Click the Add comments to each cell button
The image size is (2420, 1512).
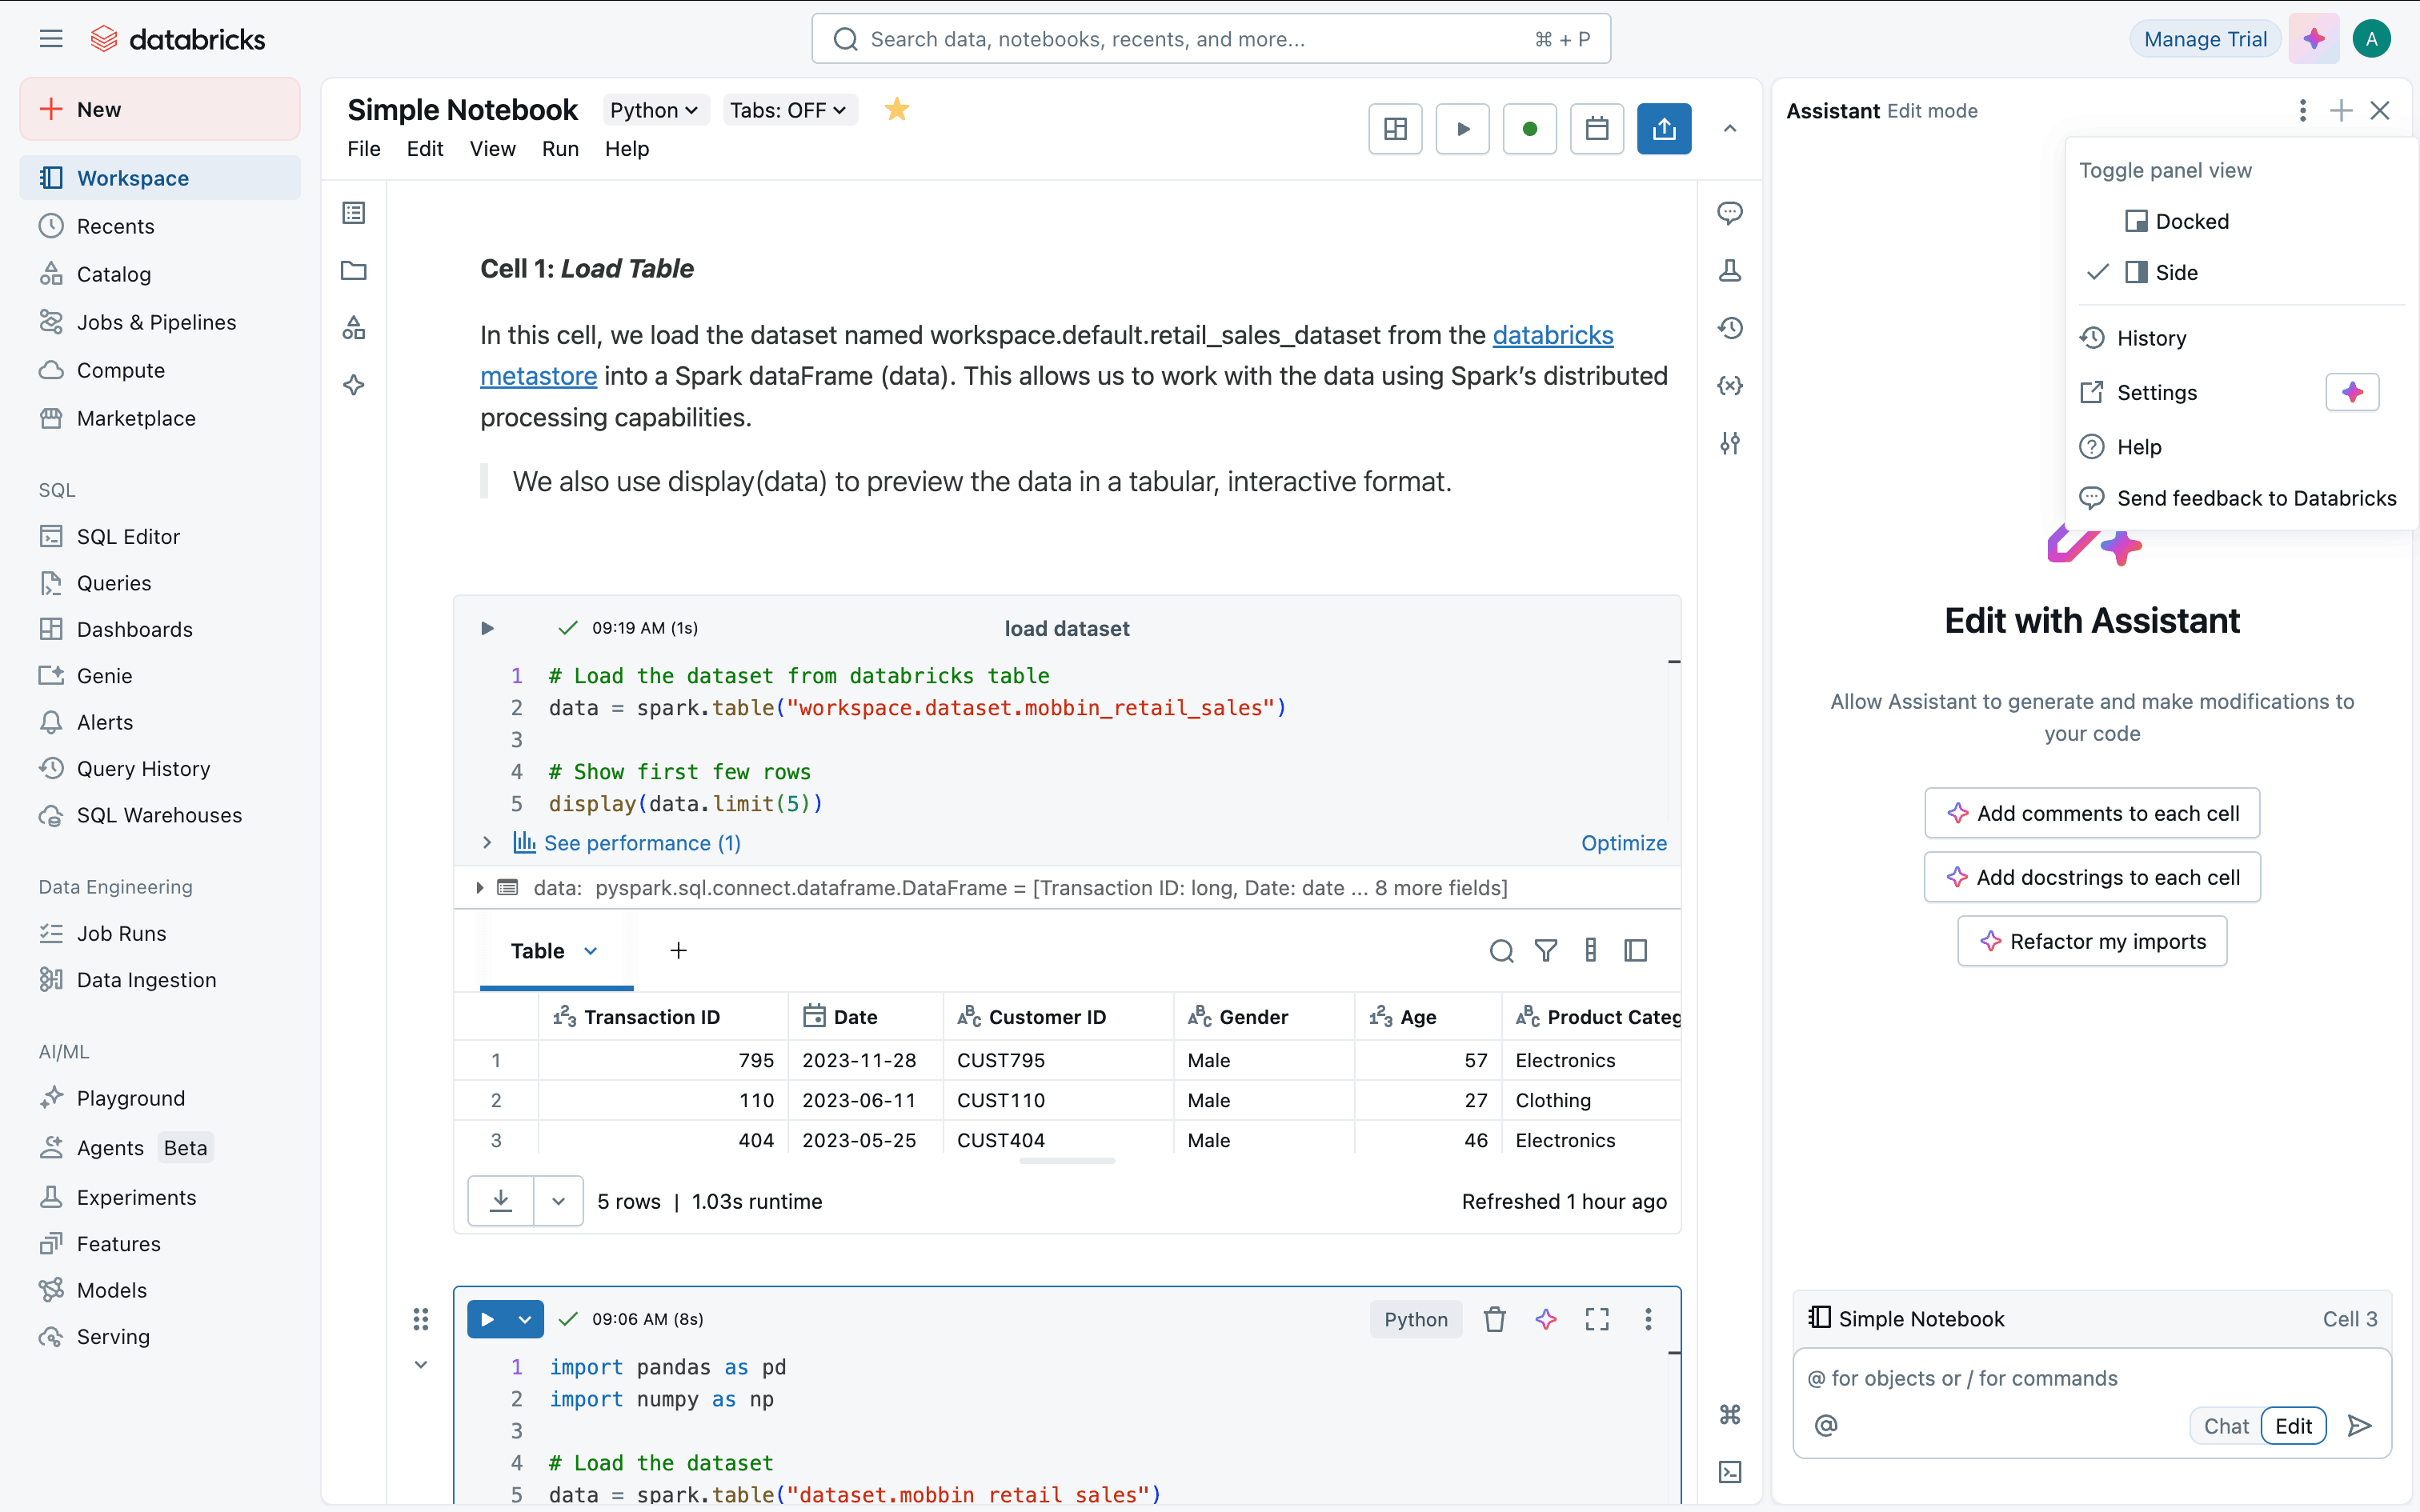point(2091,813)
